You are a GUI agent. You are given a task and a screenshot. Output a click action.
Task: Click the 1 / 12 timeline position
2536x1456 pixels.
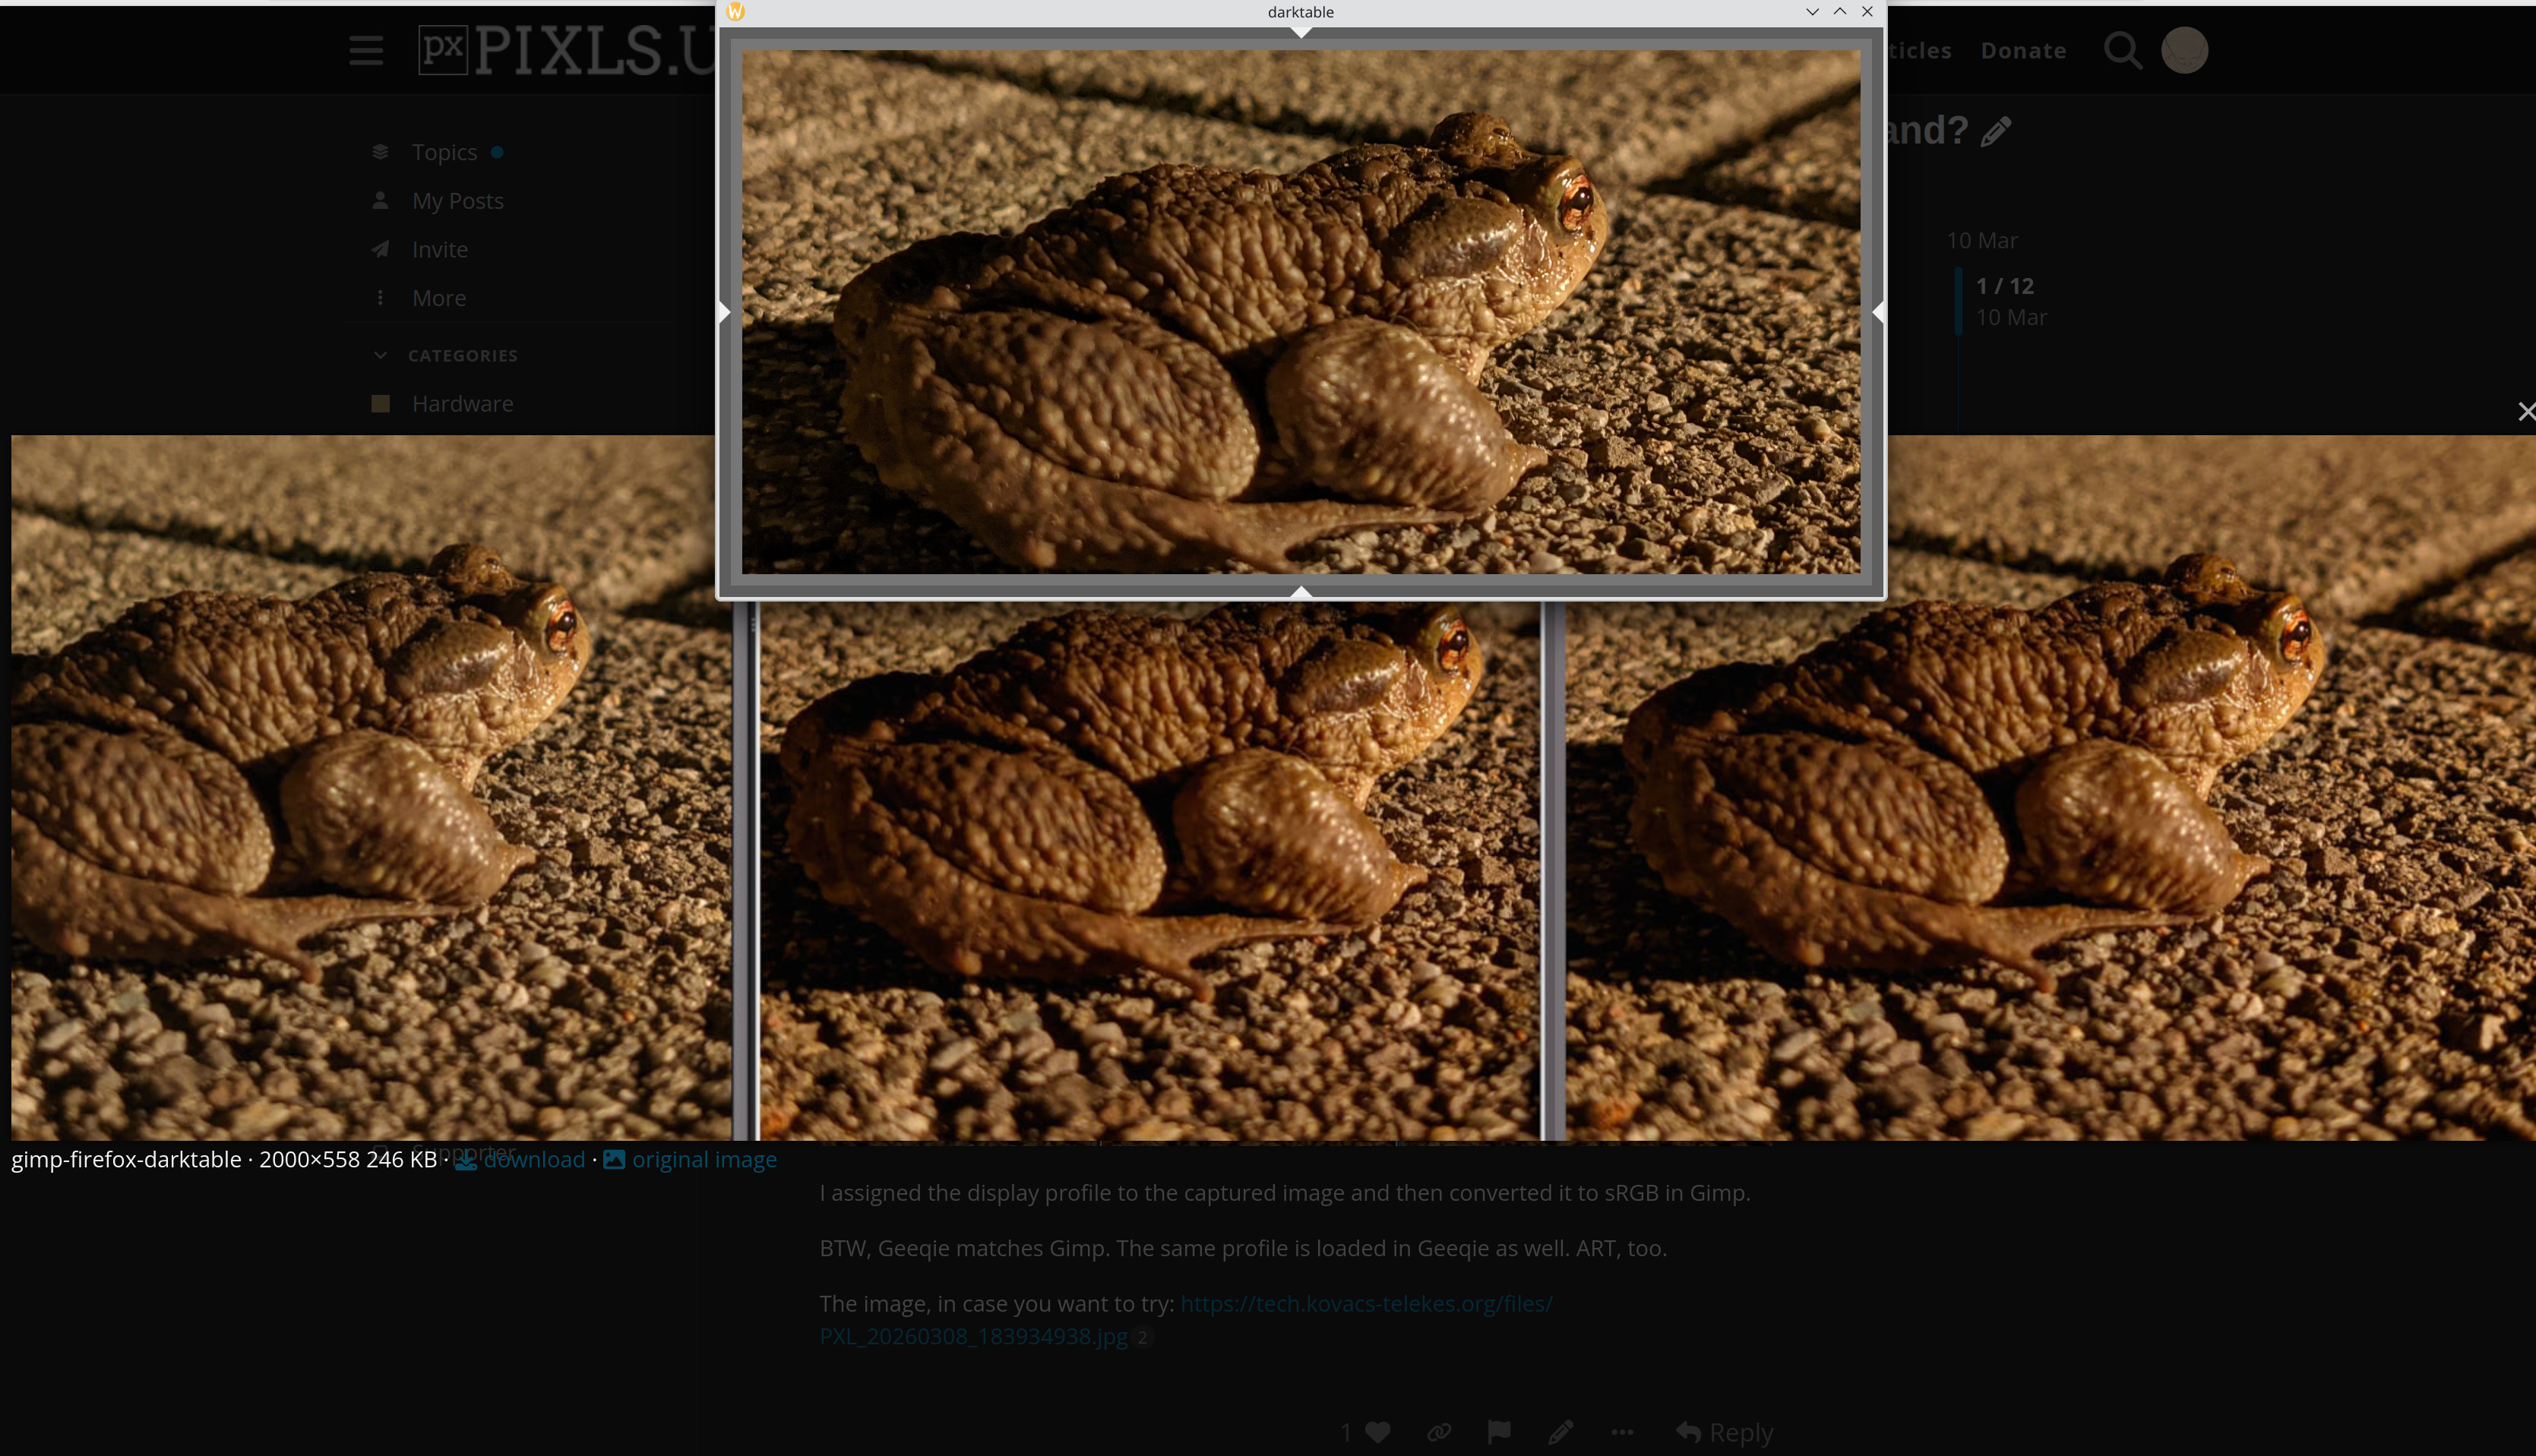pos(2004,286)
